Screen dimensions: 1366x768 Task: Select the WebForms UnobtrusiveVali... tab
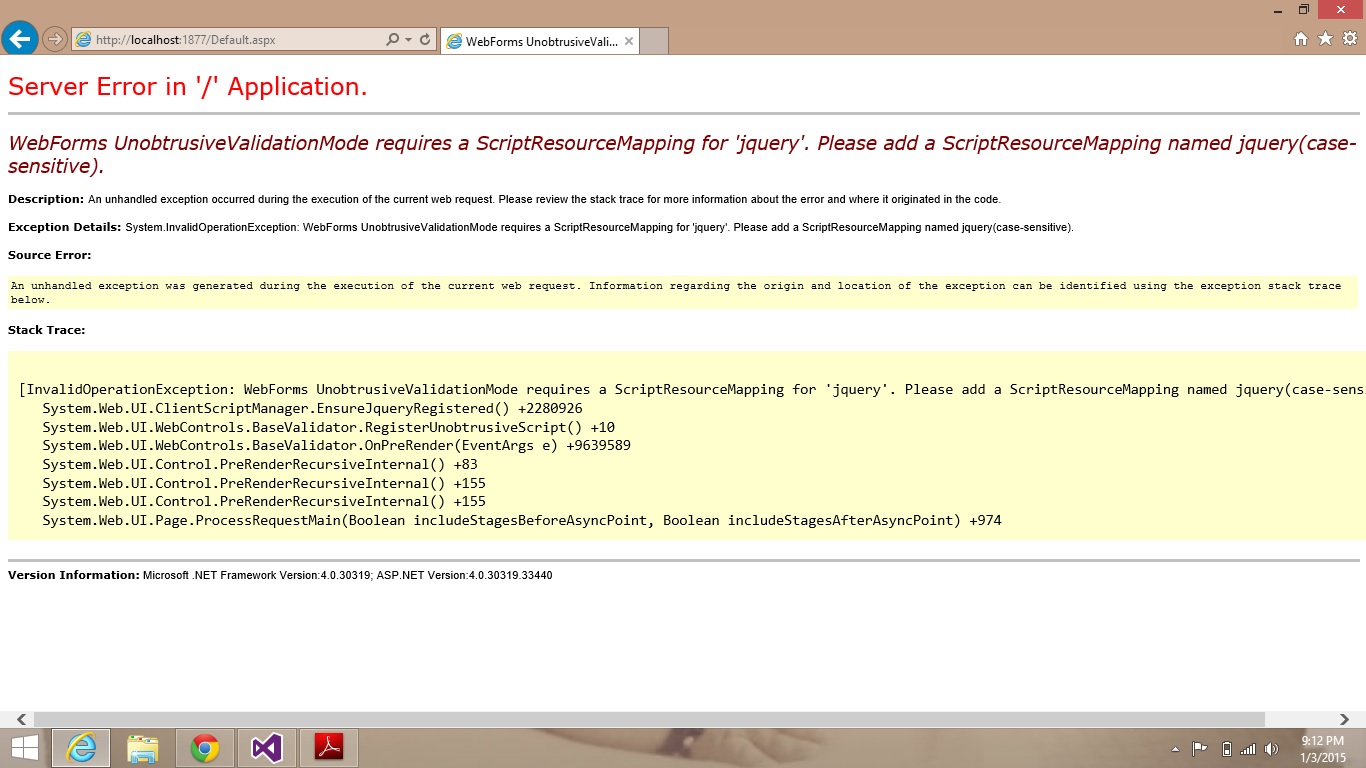point(540,41)
